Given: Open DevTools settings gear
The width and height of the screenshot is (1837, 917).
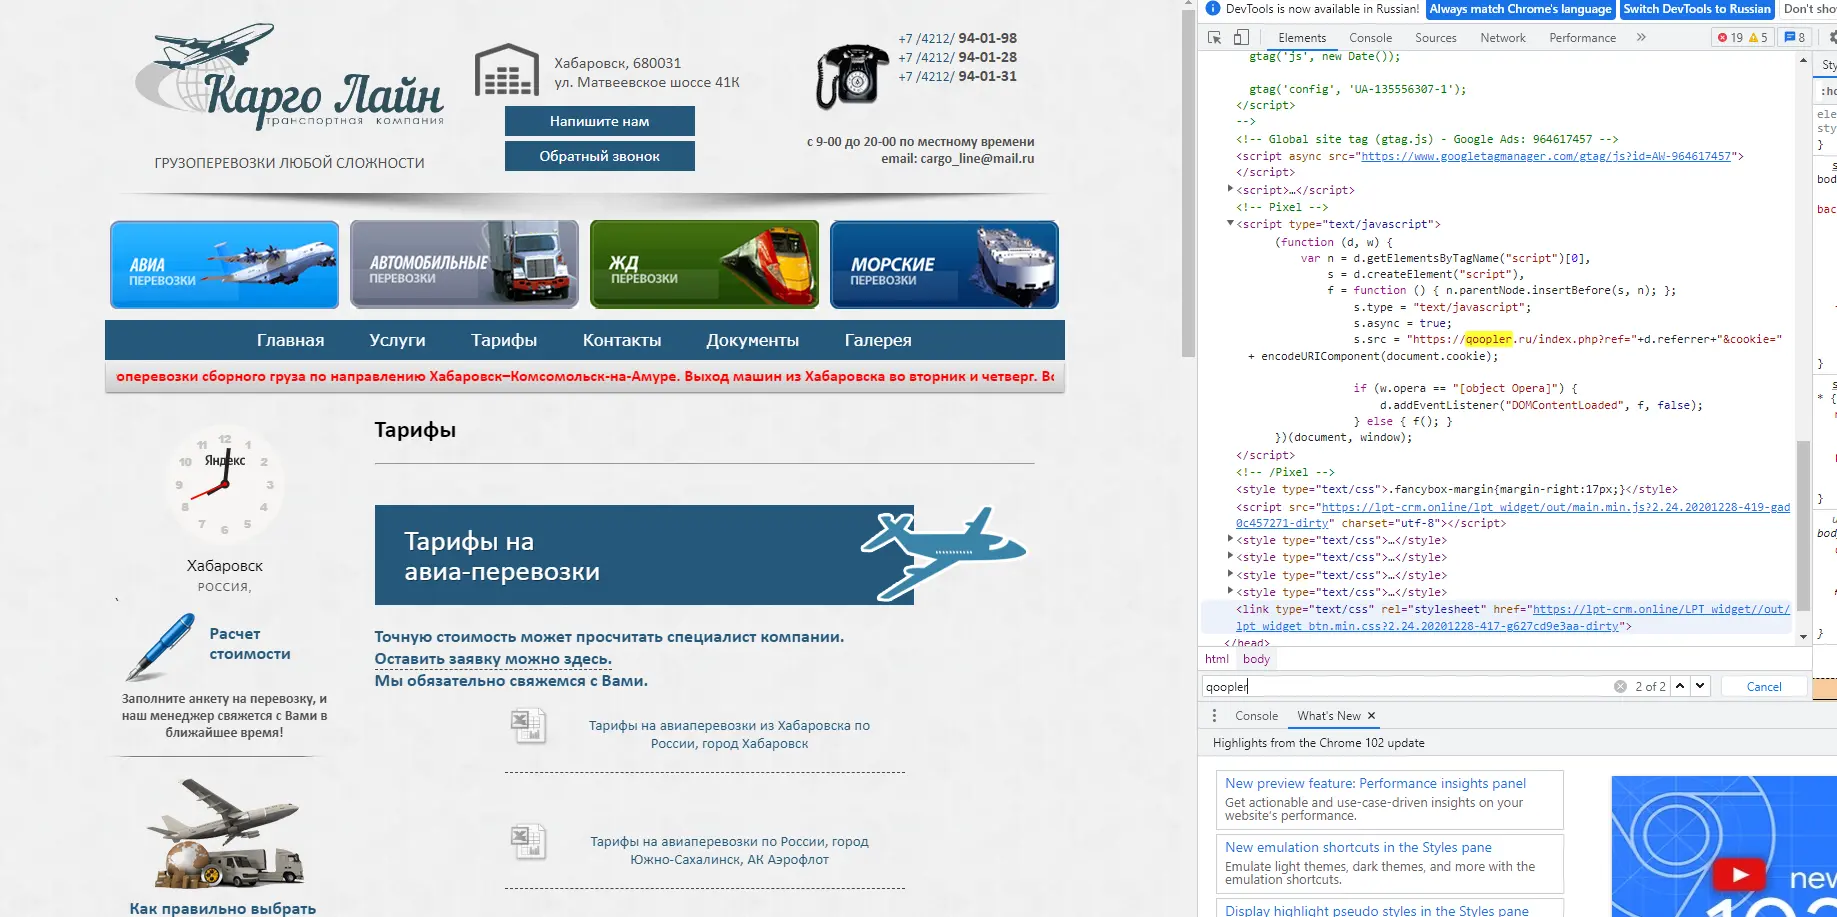Looking at the screenshot, I should click(x=1832, y=37).
